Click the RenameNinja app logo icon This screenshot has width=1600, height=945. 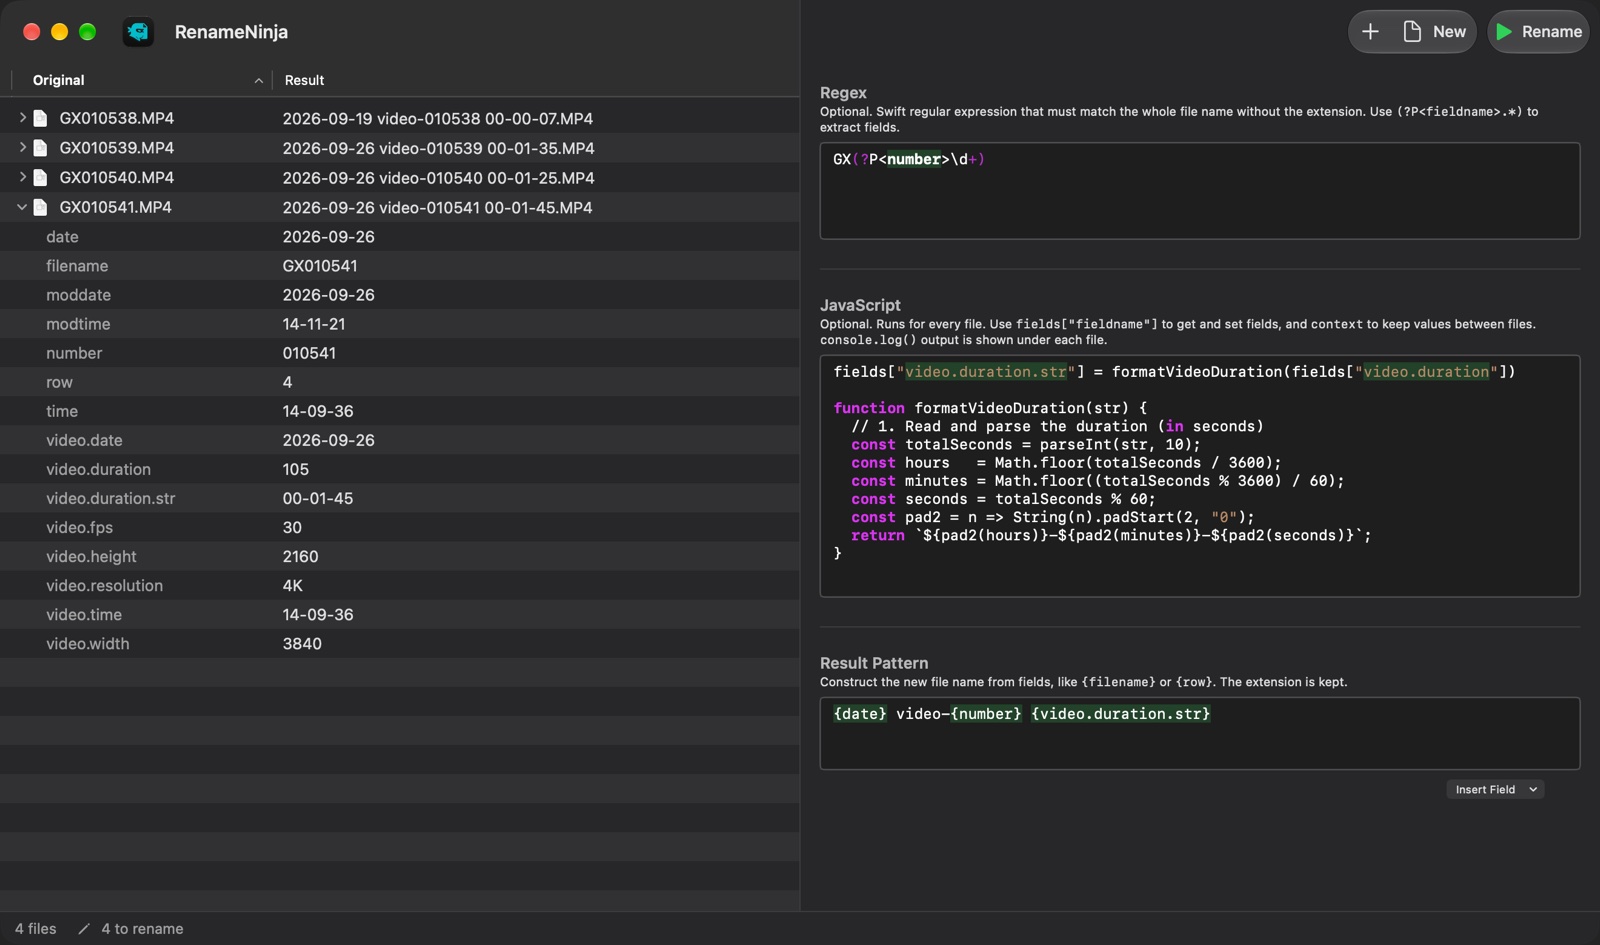(x=138, y=32)
